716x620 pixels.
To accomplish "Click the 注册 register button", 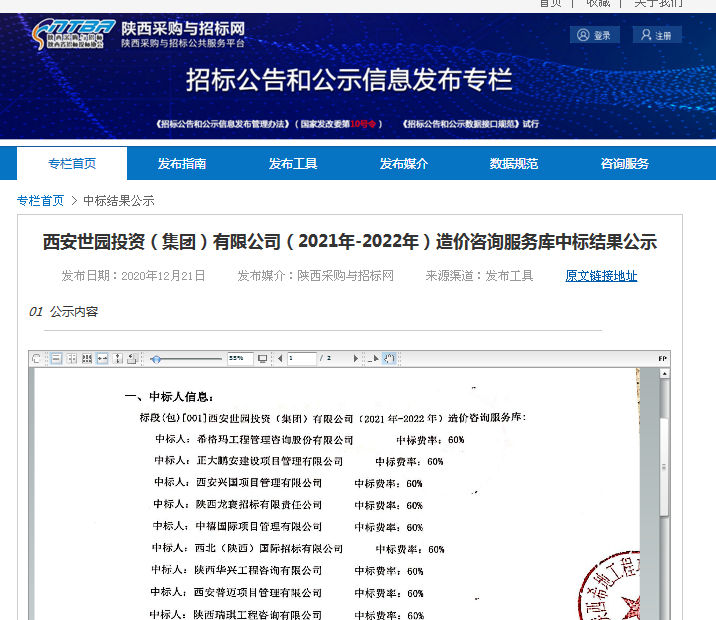I will coord(657,35).
